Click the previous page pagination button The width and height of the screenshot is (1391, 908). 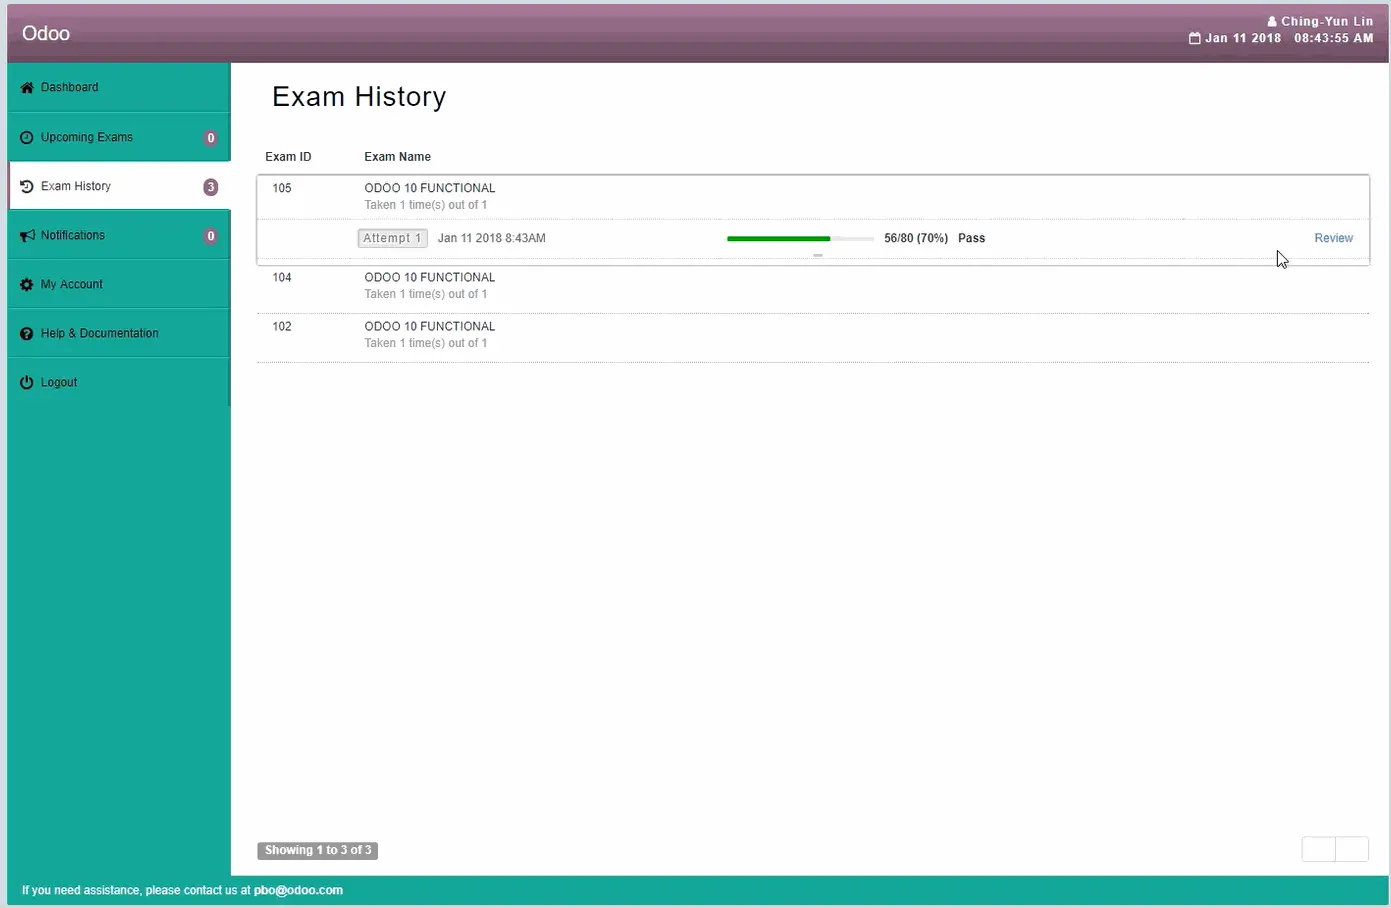pos(1318,849)
